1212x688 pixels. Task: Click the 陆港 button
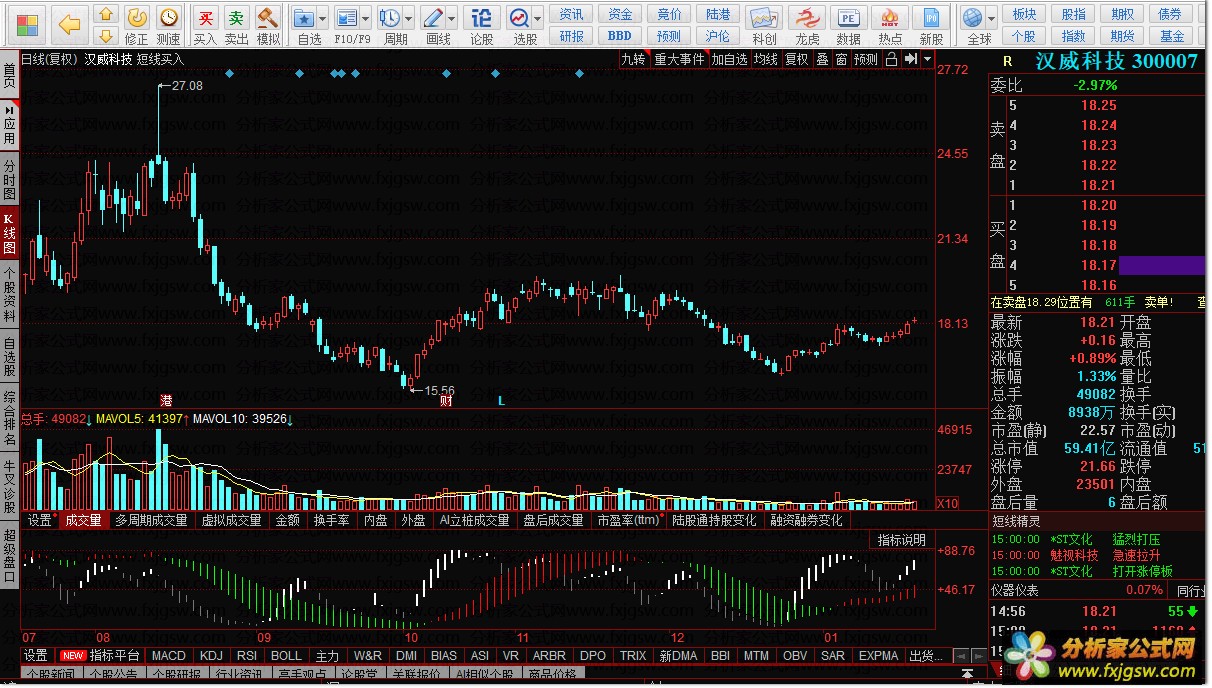click(x=718, y=14)
